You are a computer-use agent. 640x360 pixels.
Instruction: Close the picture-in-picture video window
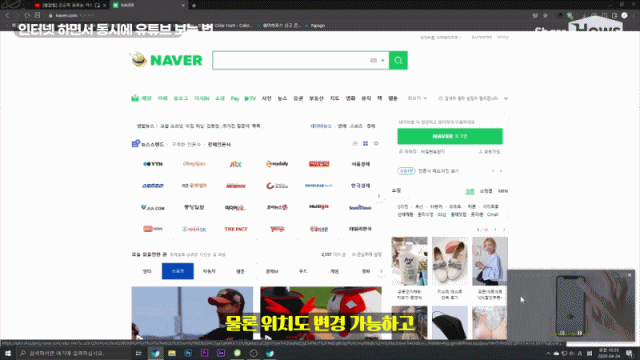click(x=629, y=275)
